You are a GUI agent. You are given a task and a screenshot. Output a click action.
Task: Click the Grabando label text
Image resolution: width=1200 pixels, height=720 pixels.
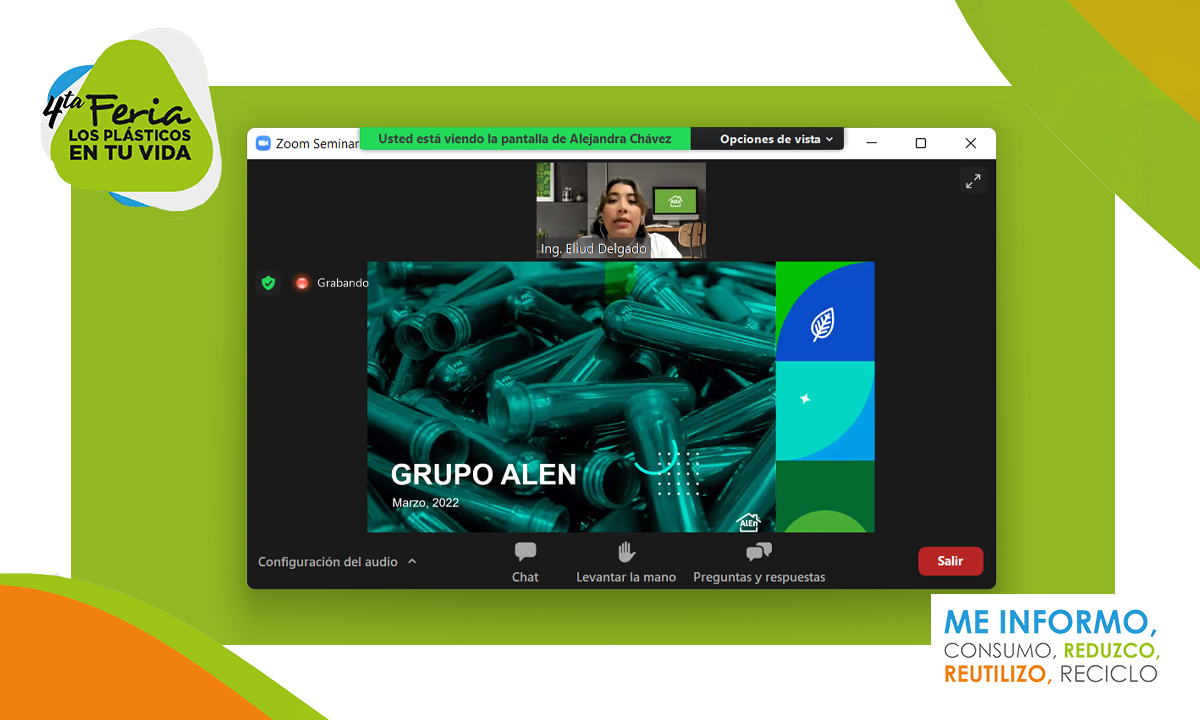(x=342, y=283)
